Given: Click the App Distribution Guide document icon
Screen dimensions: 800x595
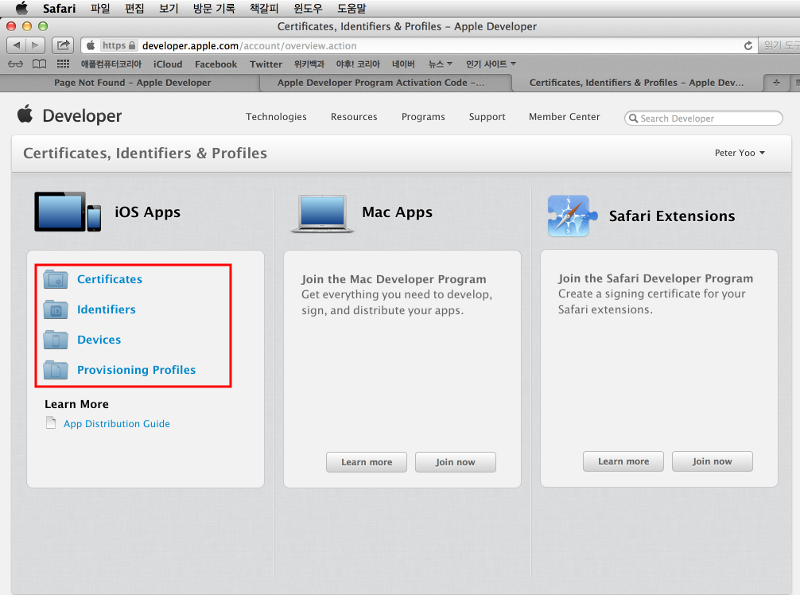Looking at the screenshot, I should coord(51,423).
